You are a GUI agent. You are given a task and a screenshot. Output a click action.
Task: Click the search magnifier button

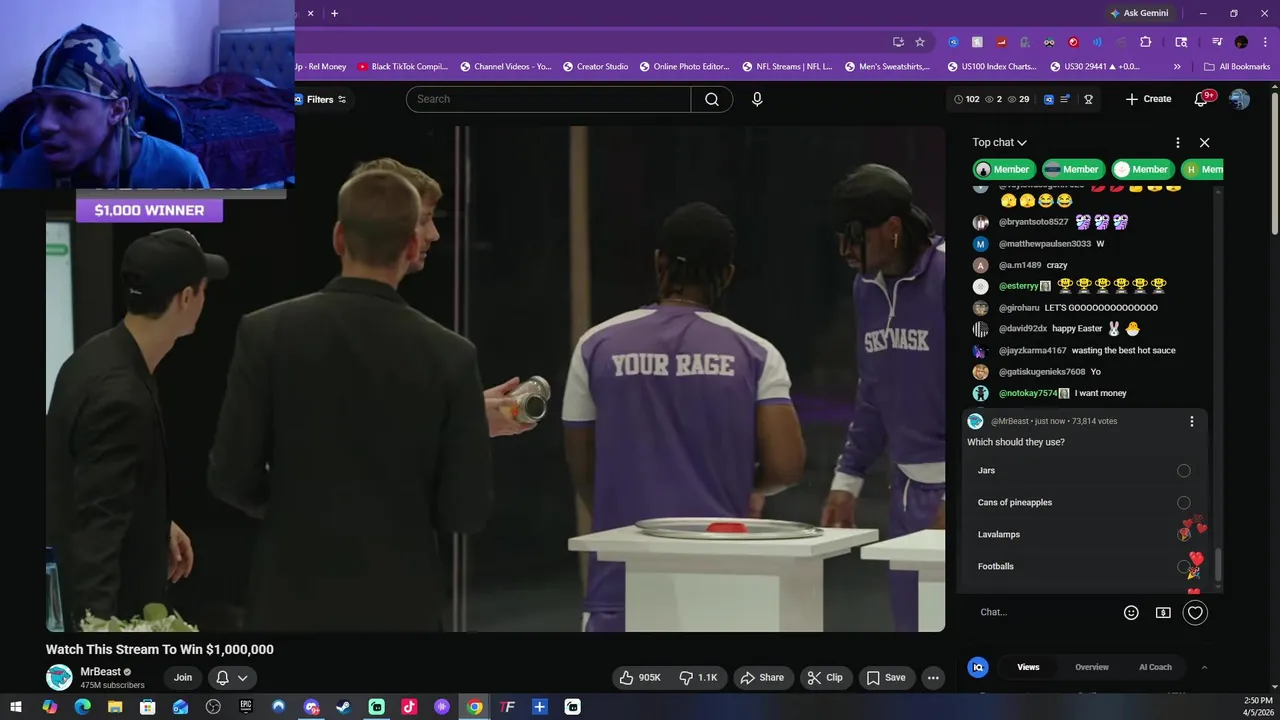(712, 99)
